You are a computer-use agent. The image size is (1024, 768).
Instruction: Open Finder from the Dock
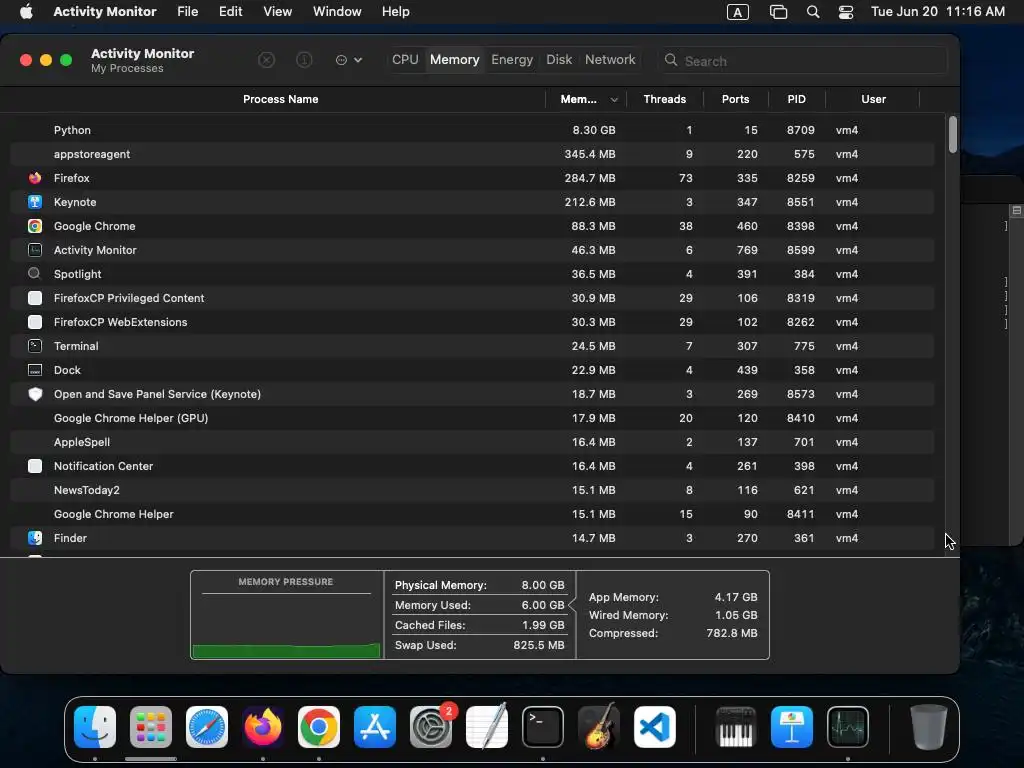[x=95, y=727]
